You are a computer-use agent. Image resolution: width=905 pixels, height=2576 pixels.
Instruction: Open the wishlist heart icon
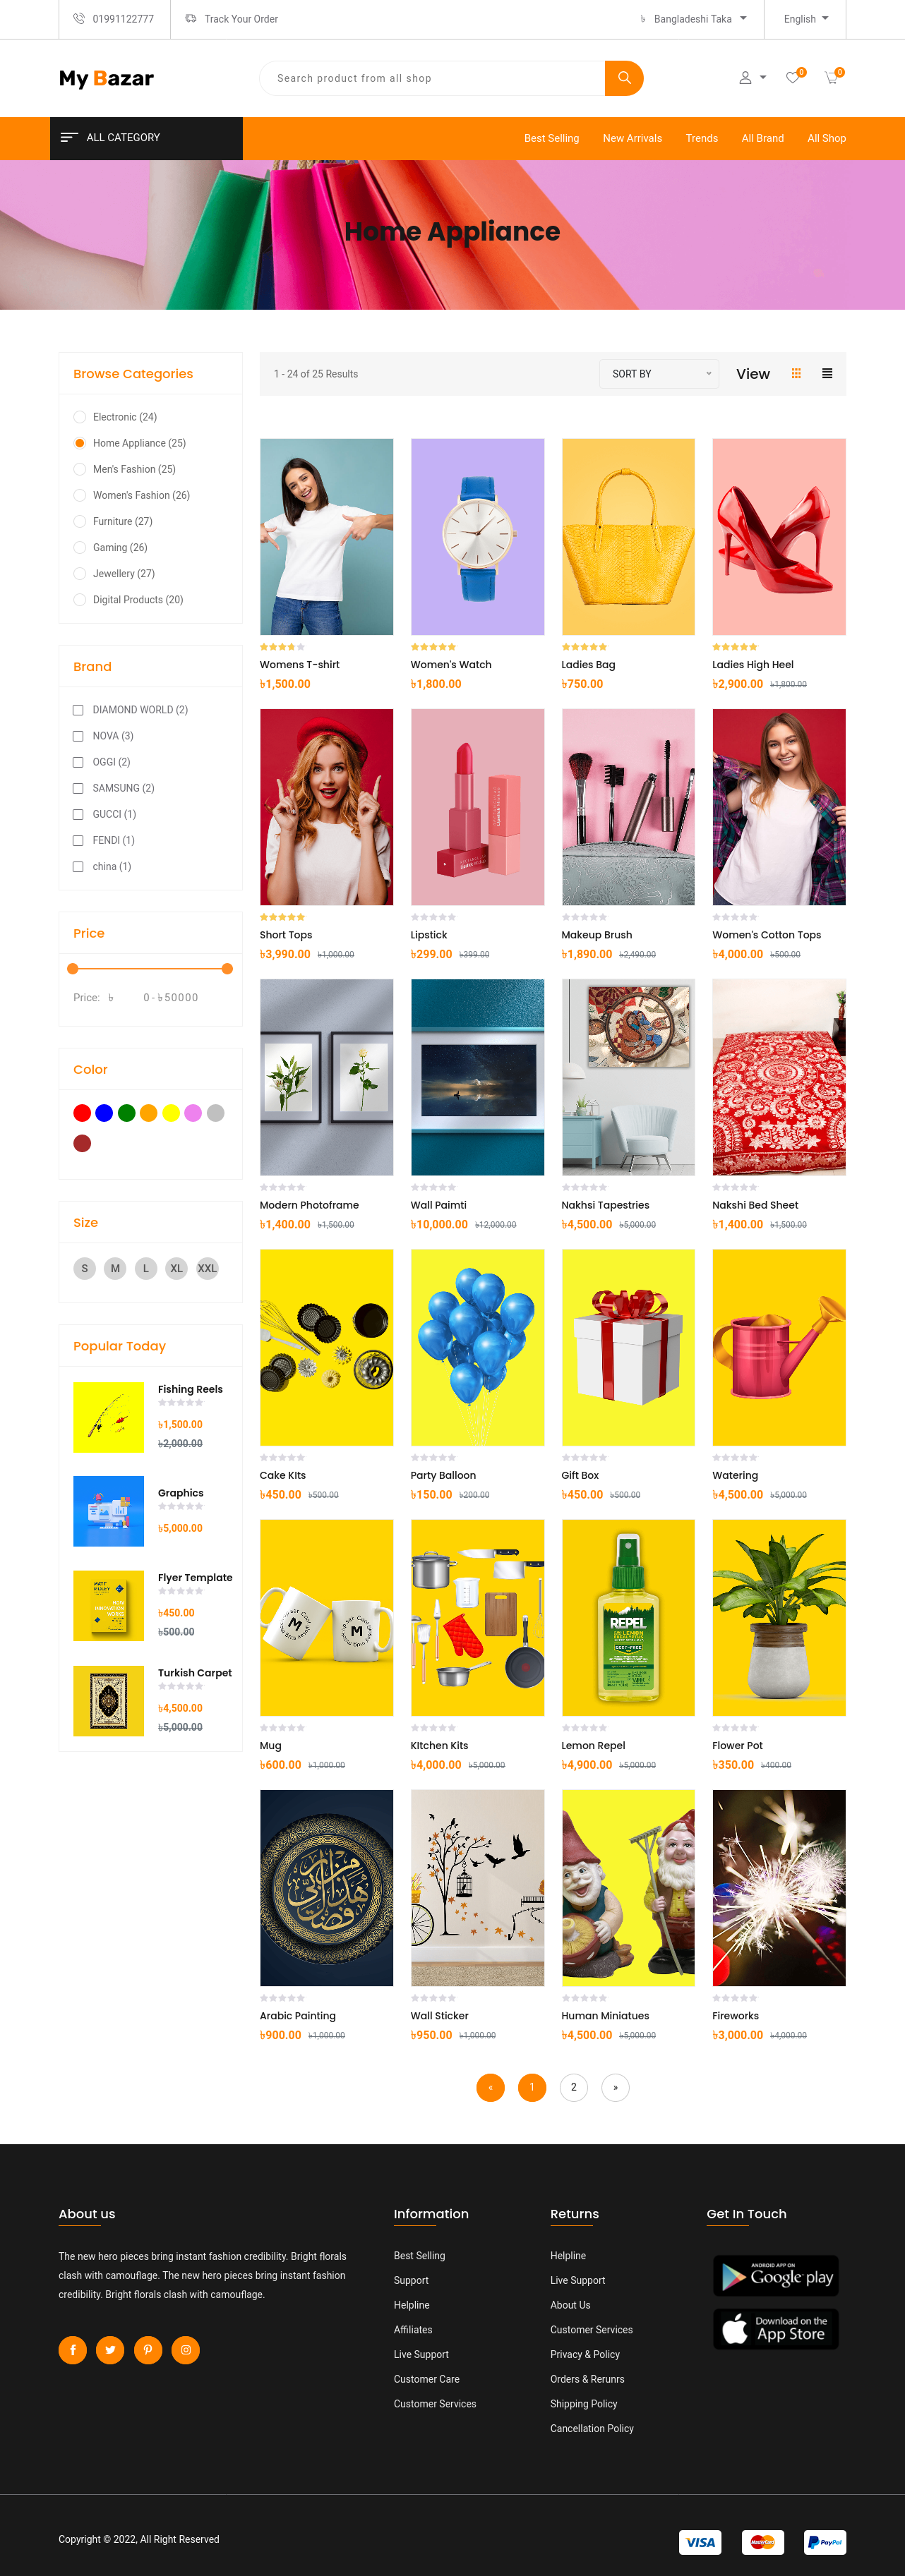coord(792,78)
